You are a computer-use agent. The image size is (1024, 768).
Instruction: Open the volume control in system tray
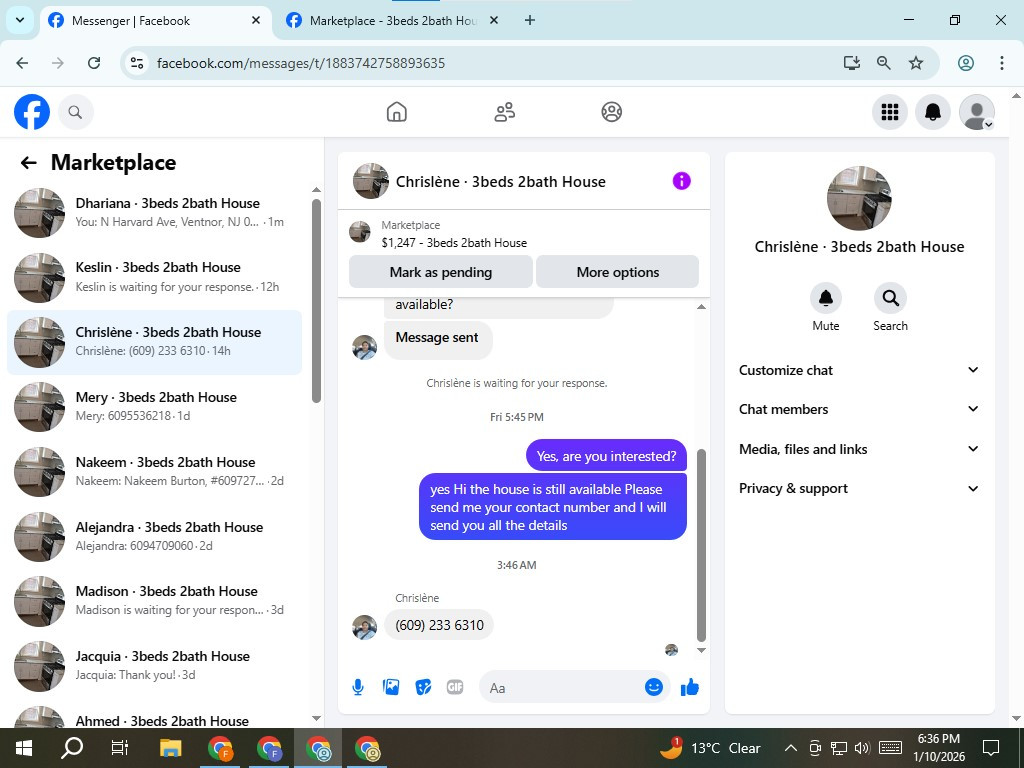point(862,748)
